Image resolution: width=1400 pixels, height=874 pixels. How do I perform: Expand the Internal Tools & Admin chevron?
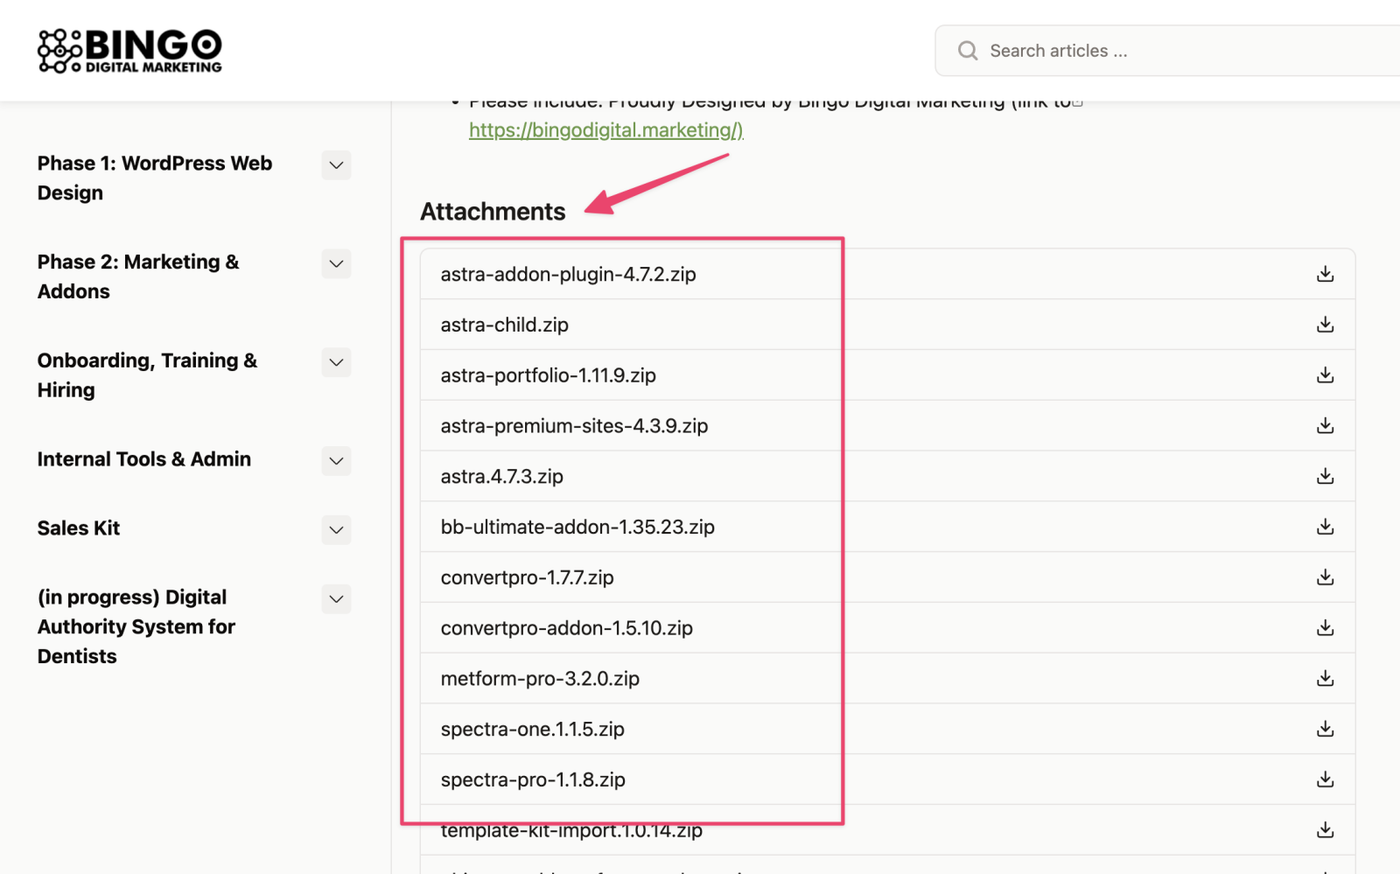pyautogui.click(x=336, y=461)
